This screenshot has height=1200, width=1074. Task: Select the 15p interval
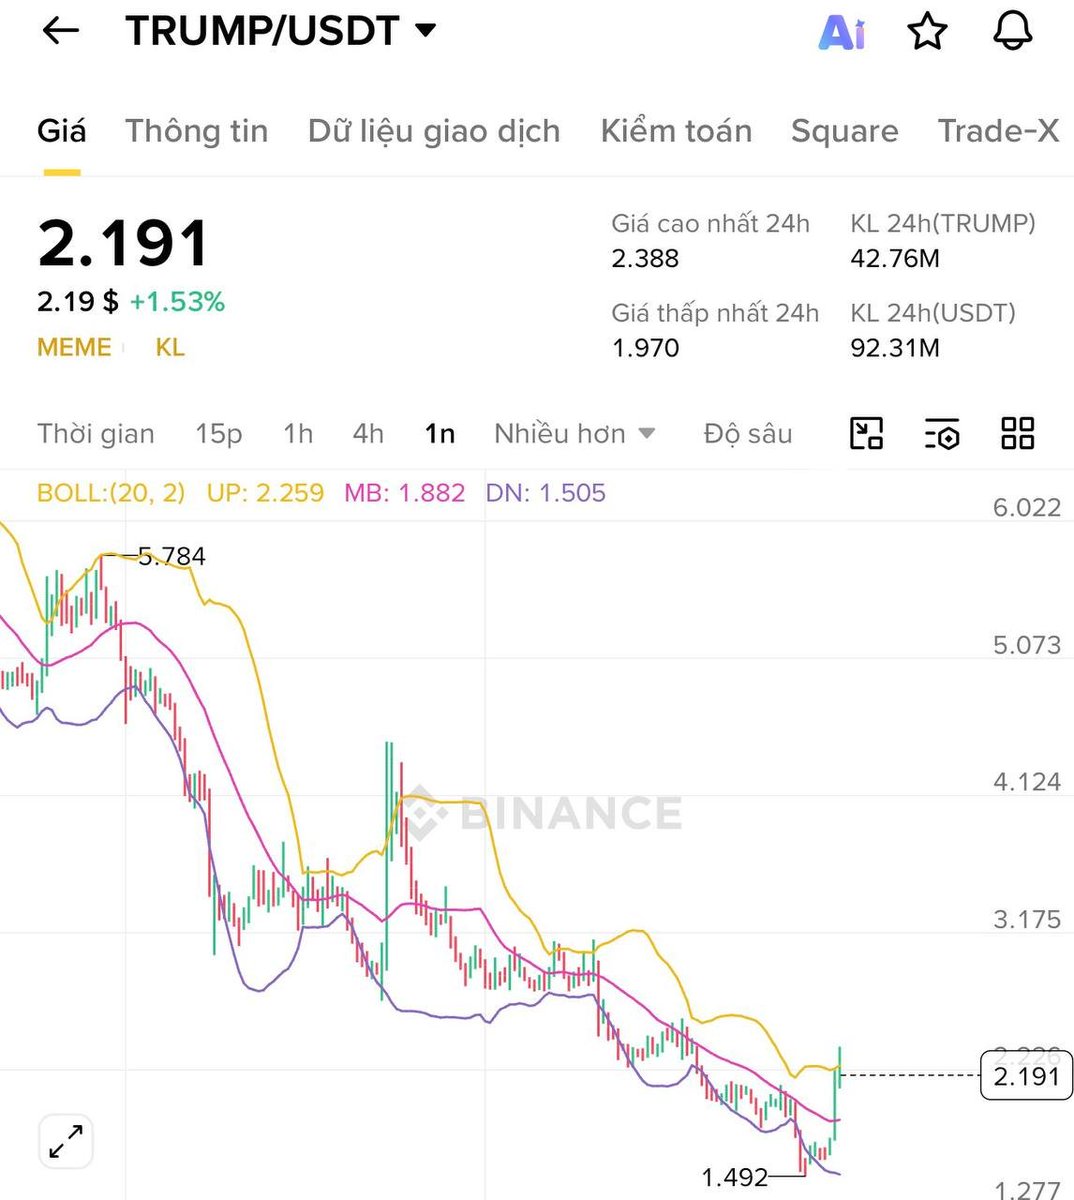click(x=219, y=433)
